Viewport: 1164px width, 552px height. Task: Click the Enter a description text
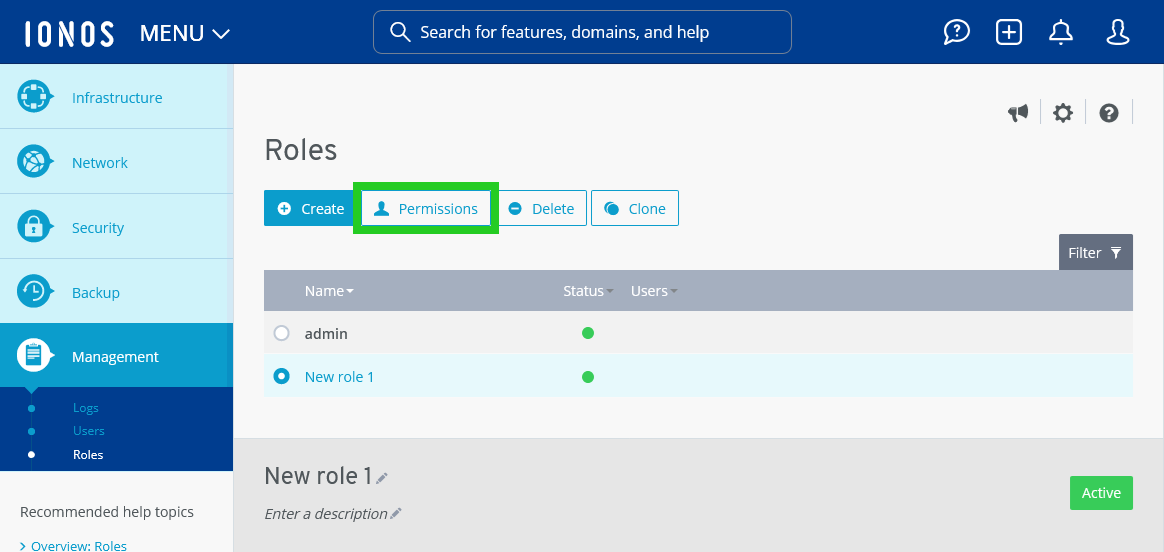326,513
